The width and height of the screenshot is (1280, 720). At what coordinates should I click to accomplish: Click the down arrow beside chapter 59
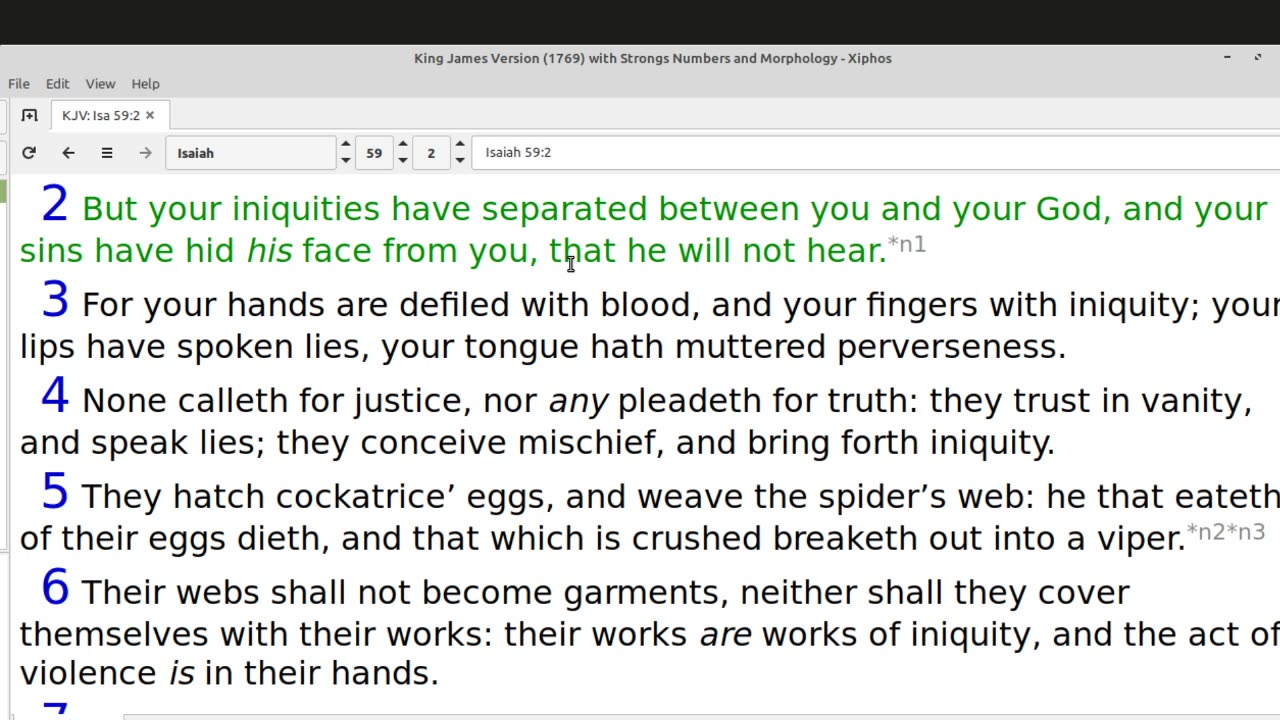tap(402, 161)
